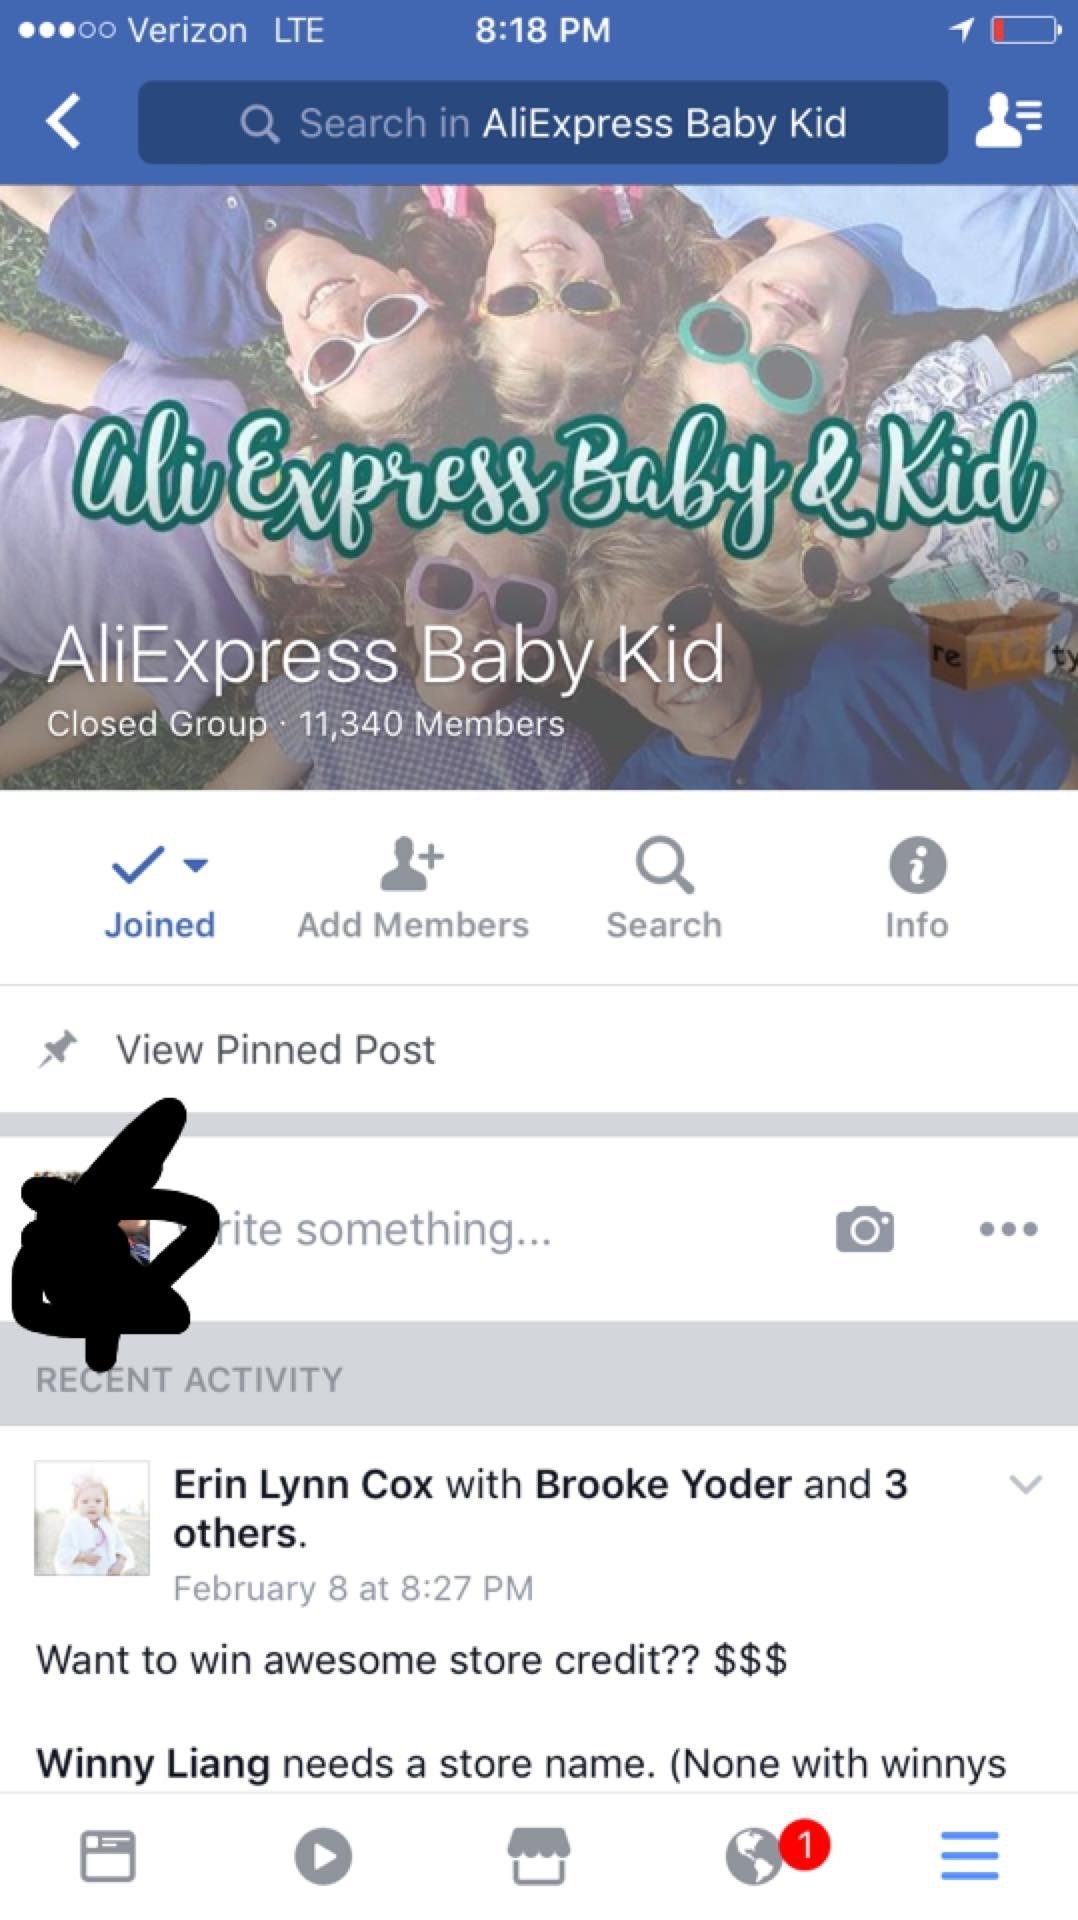Tap the Search in AliExpress Baby Kid field

tap(543, 122)
